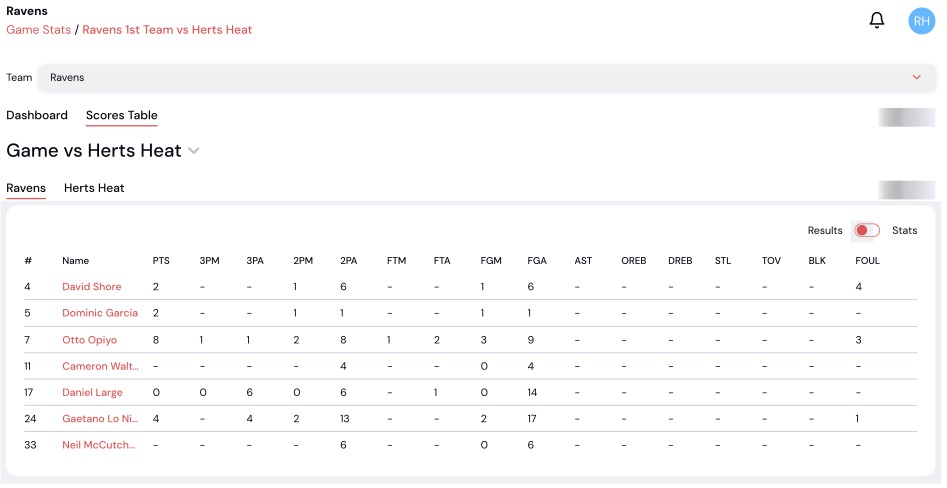Switch to the Herts Heat team tab

pyautogui.click(x=94, y=188)
